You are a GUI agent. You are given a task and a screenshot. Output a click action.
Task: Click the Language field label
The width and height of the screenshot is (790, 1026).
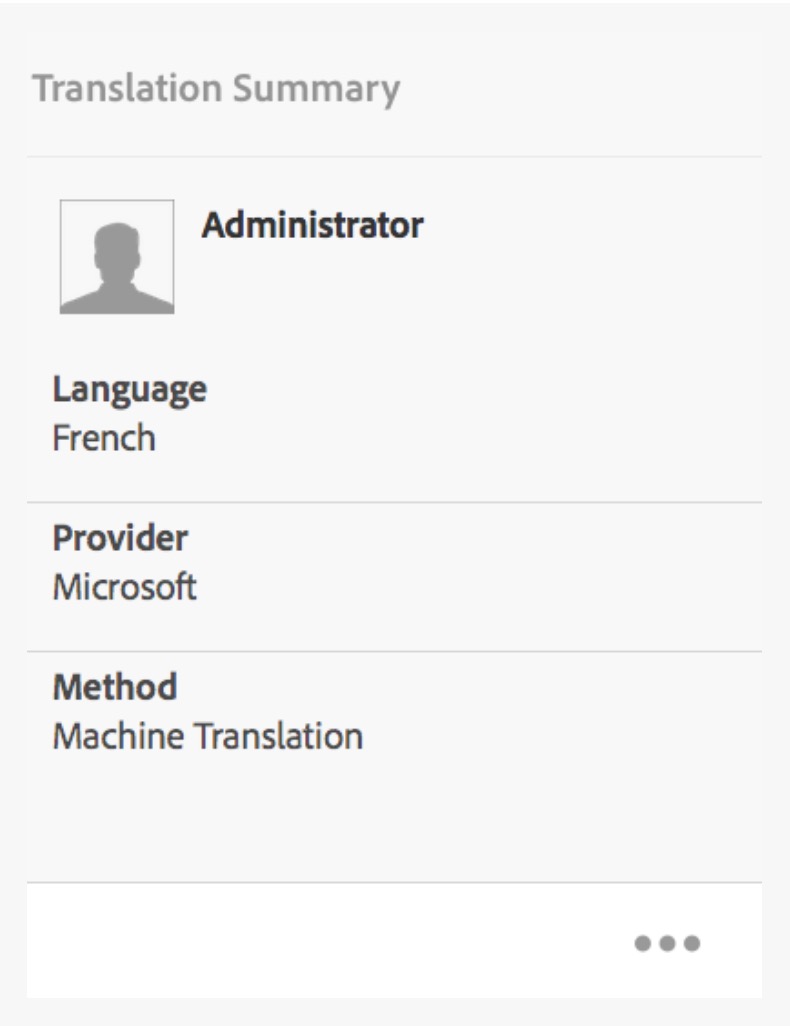point(130,388)
